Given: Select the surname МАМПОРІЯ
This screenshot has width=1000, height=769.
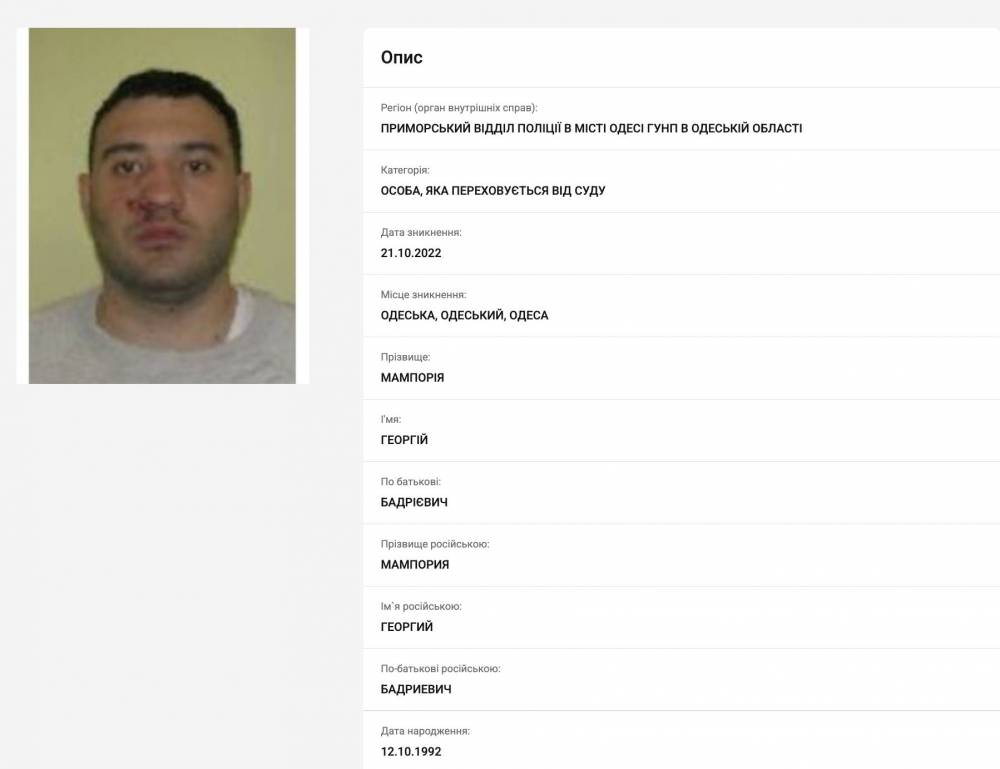Looking at the screenshot, I should 412,377.
